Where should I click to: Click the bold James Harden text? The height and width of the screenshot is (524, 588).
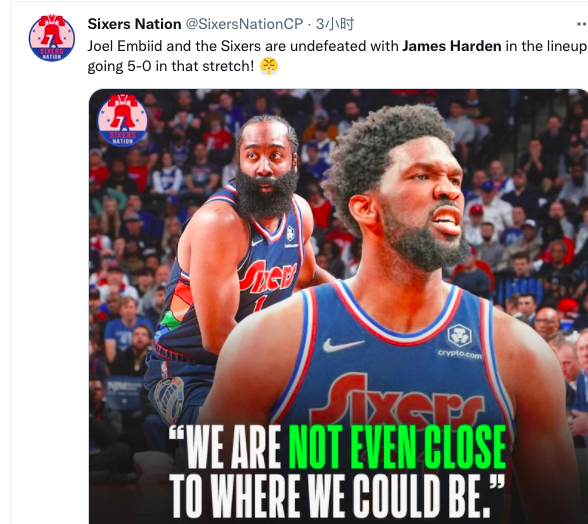452,46
